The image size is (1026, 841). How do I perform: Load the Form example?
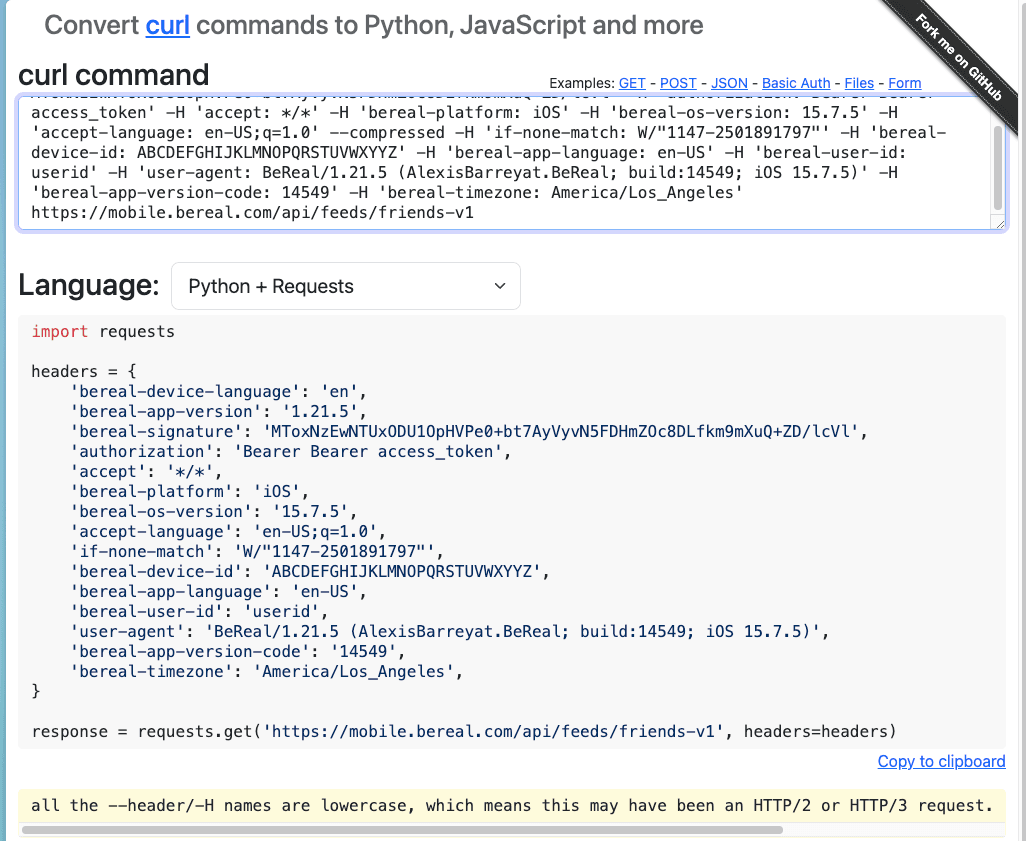[x=904, y=83]
